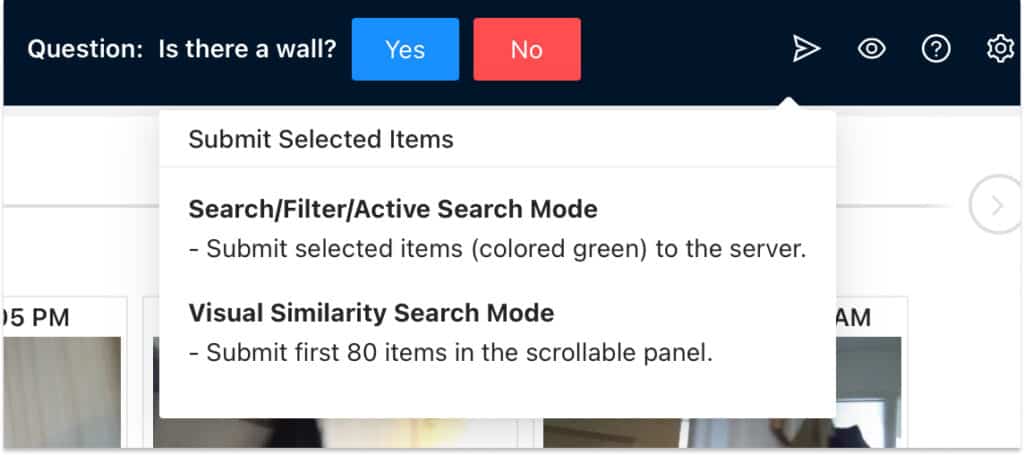Click the 'Submit Selected Items' tooltip title
This screenshot has width=1024, height=455.
pyautogui.click(x=321, y=140)
